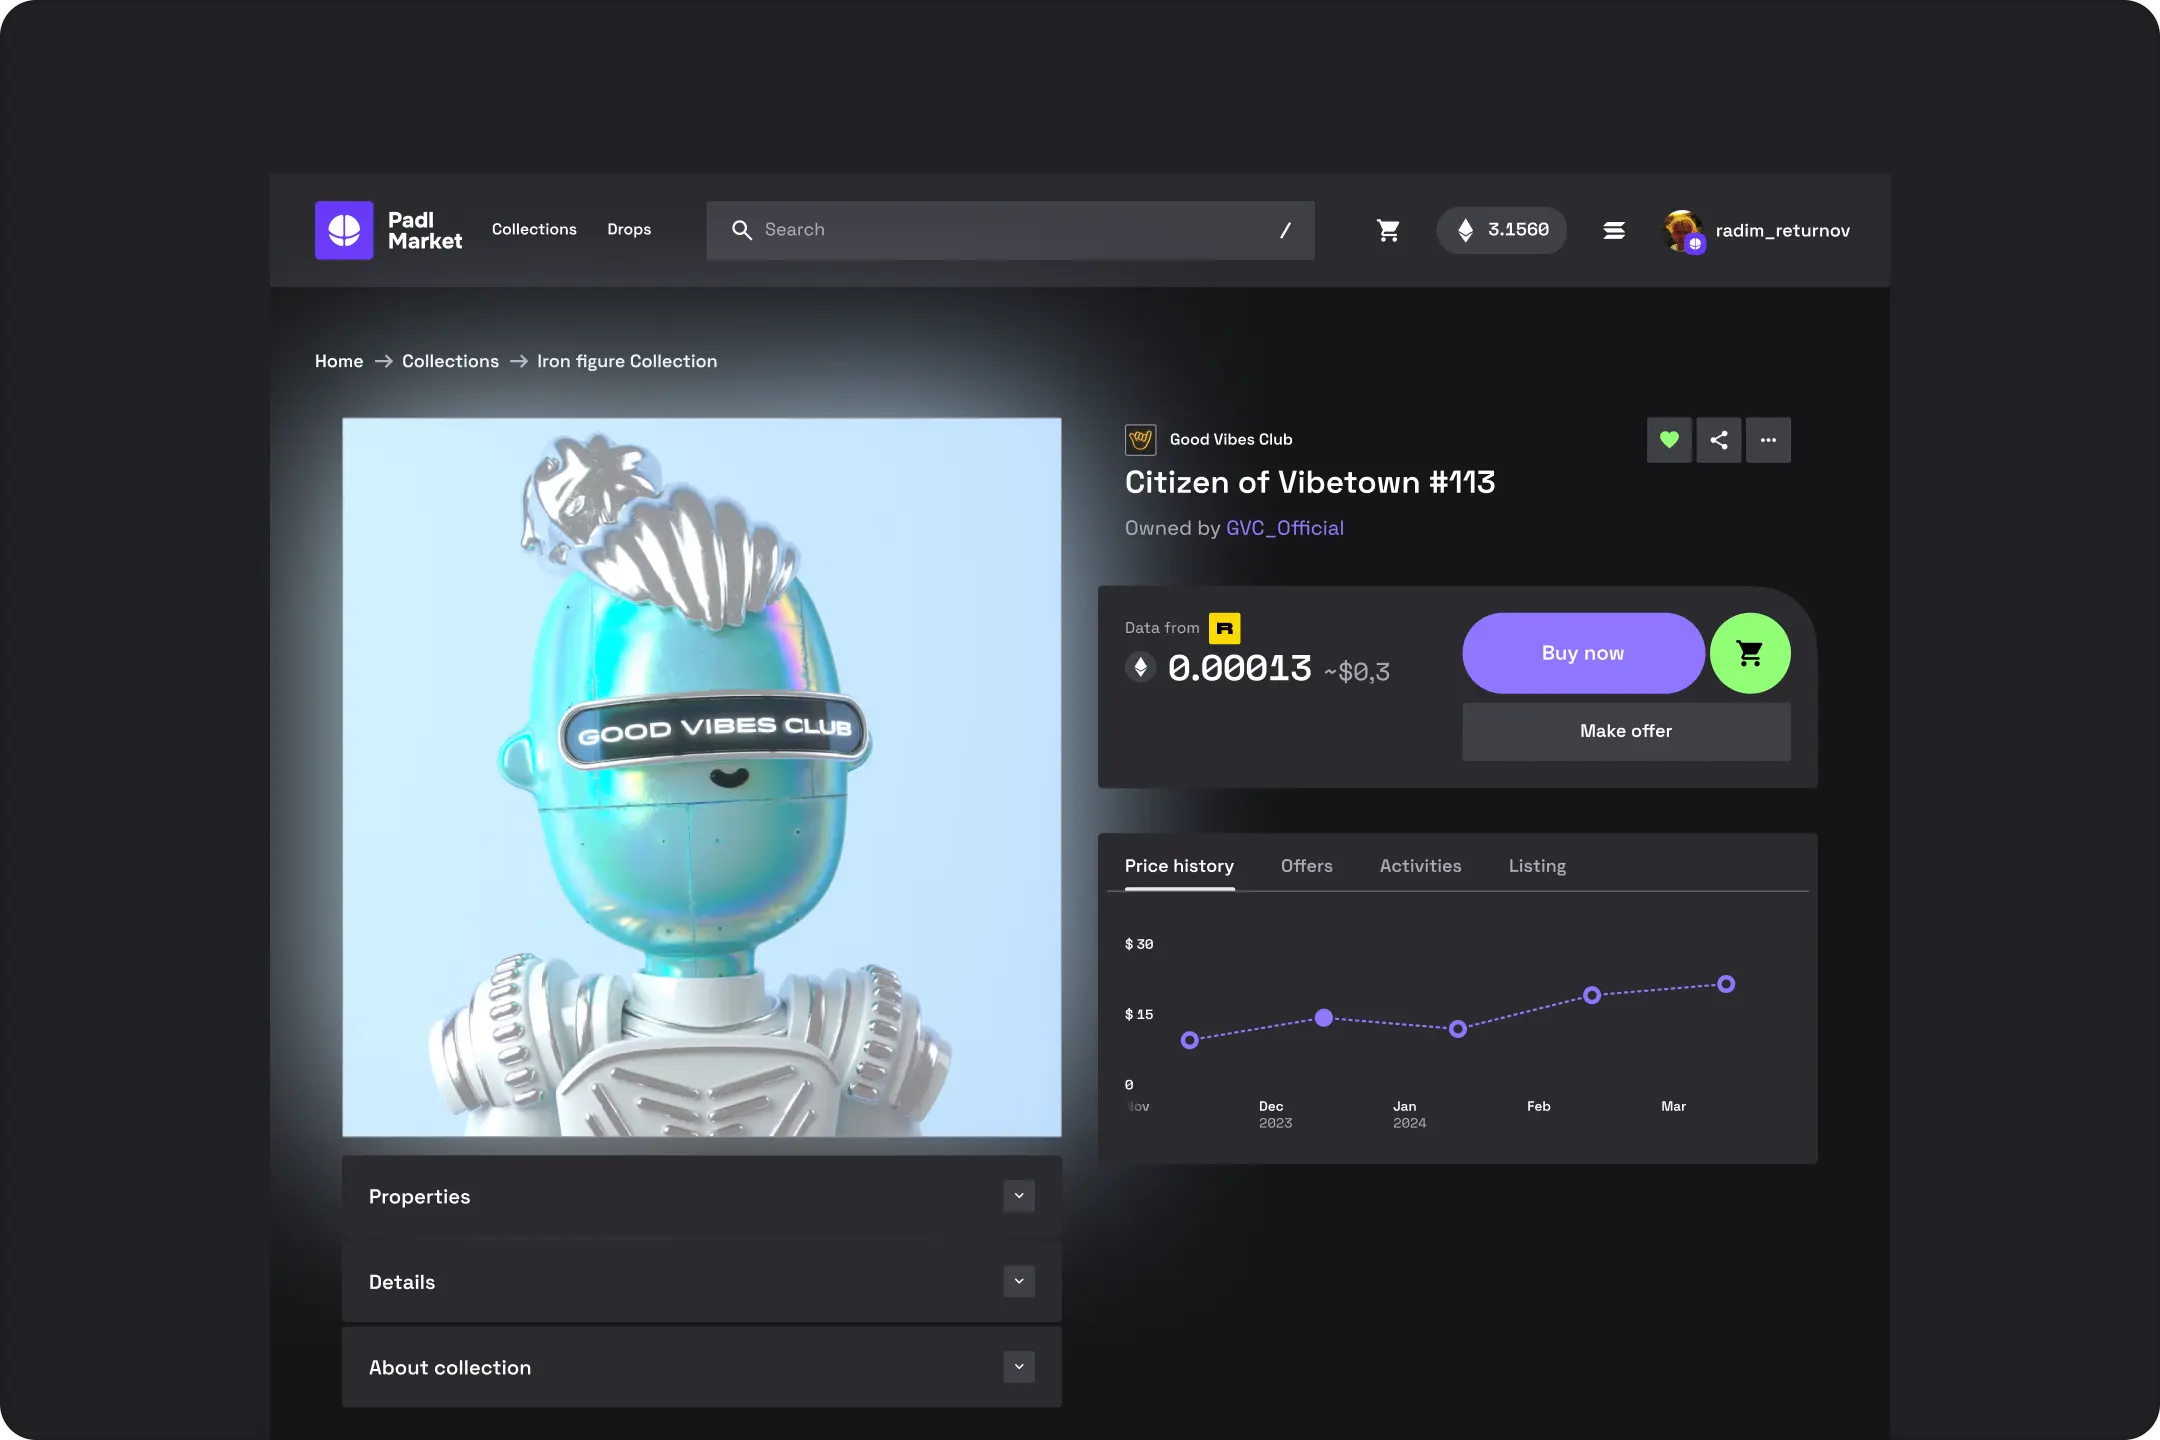Open the shopping cart in header
This screenshot has width=2160, height=1440.
(x=1388, y=230)
